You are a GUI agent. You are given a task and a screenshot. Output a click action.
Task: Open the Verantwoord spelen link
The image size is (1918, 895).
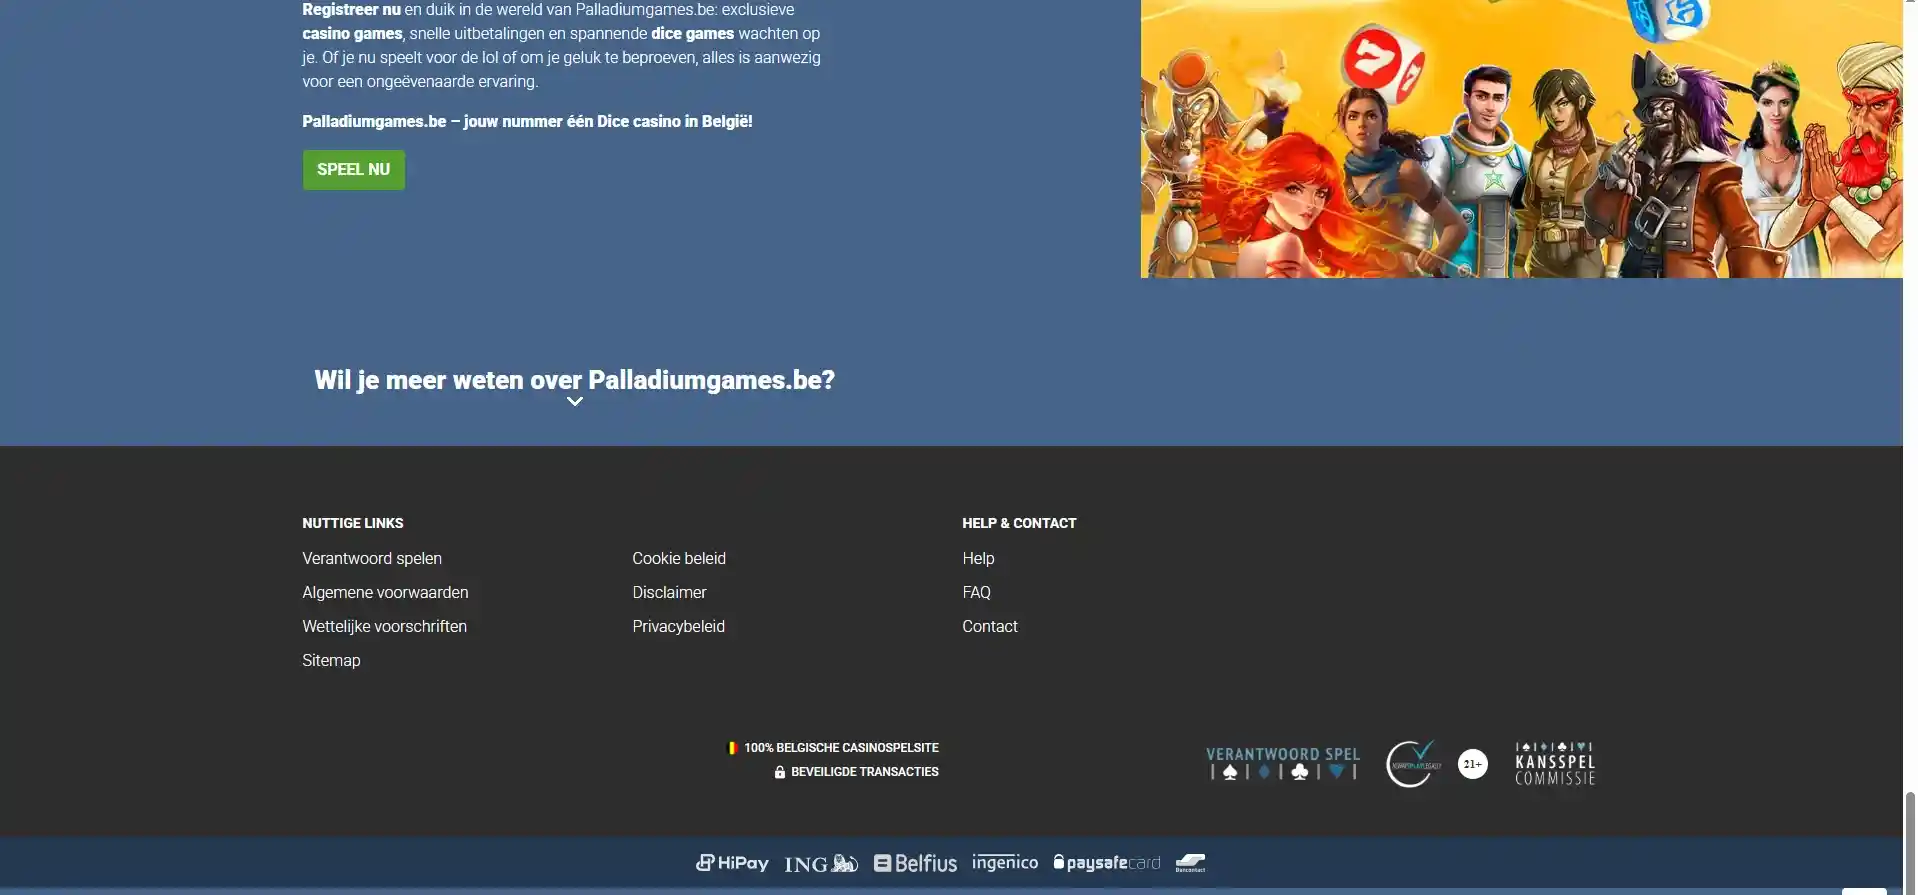[372, 558]
